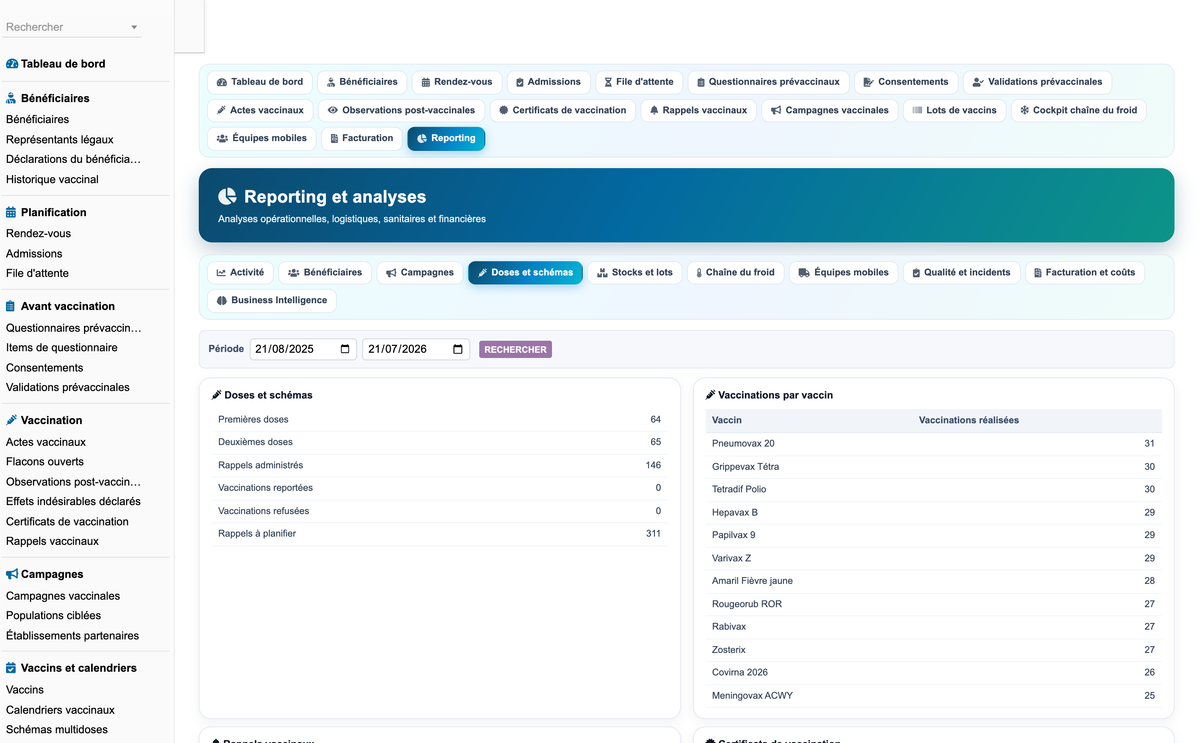
Task: Click the syringe icon beside Vaccinations par vaccin
Action: (x=710, y=395)
